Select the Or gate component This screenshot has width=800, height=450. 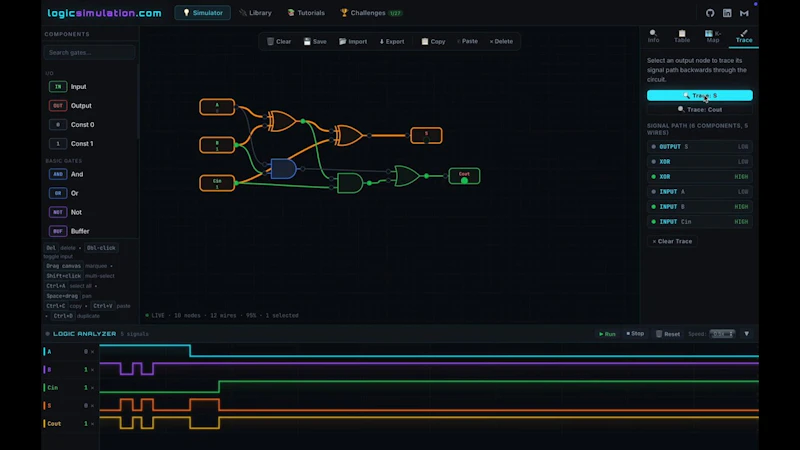[x=90, y=193]
